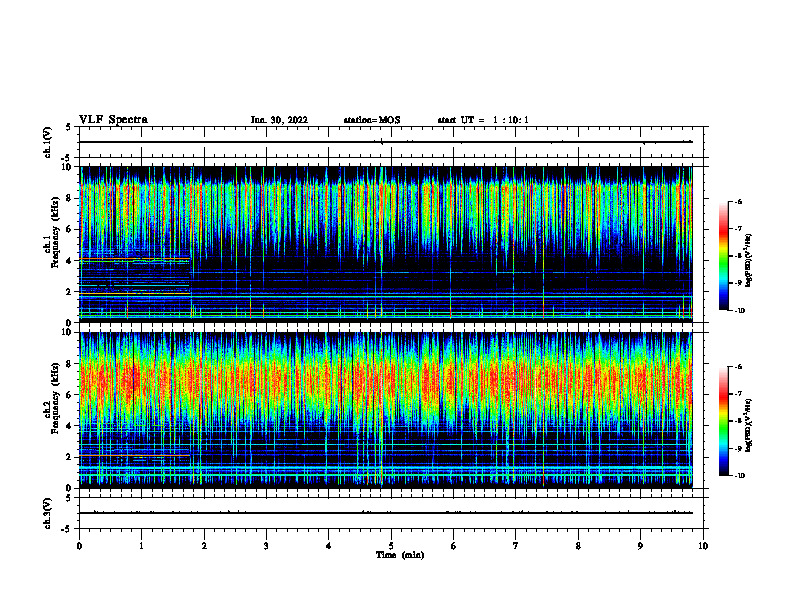Click the "Time (min)" axis title
Screen dimensions: 792x612
point(400,555)
